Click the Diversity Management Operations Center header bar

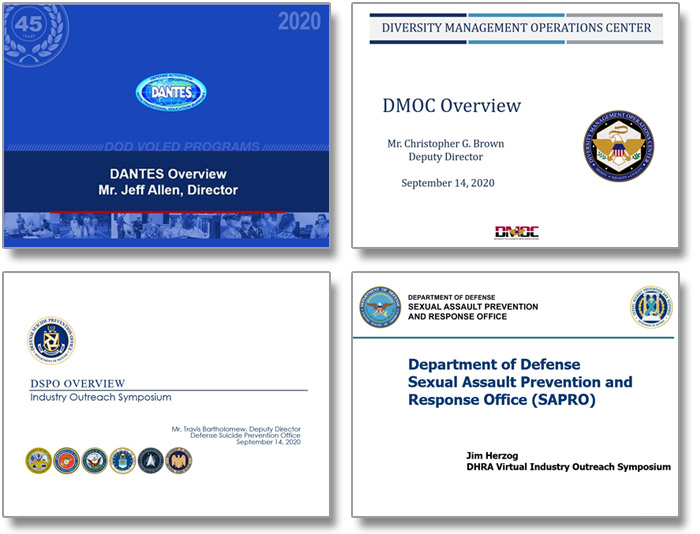click(516, 28)
